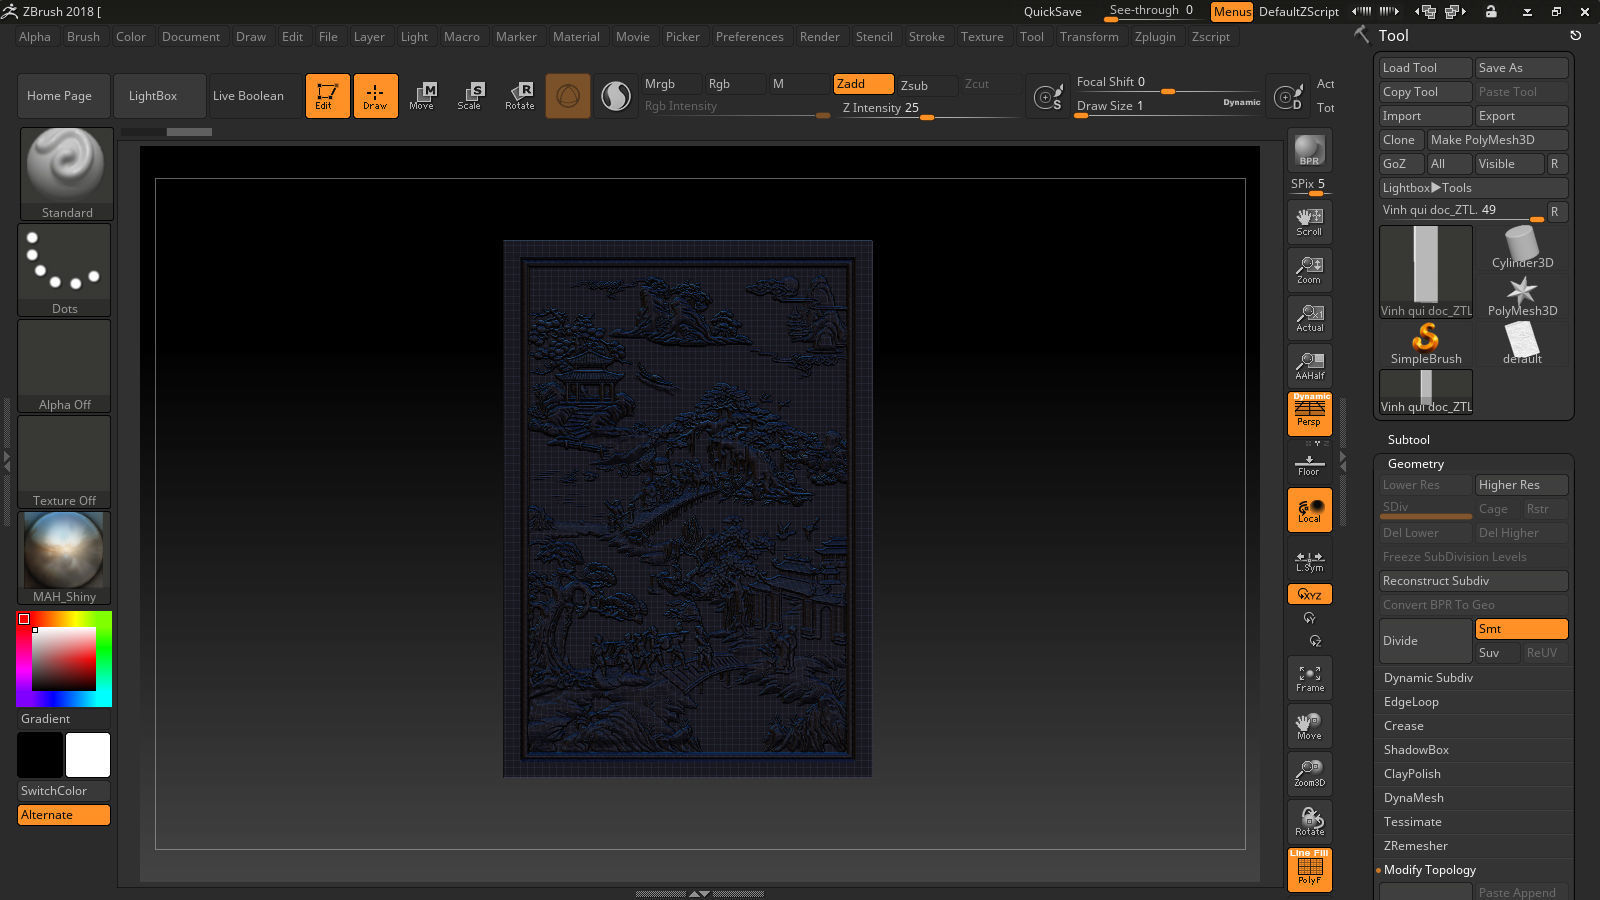Expand the ClayPolish section
1600x900 pixels.
click(1412, 774)
